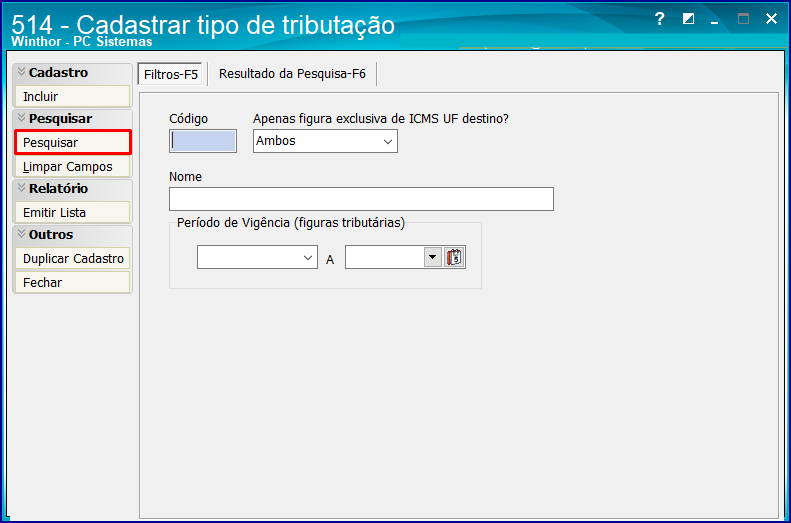Click the contrast square icon in title bar
The image size is (791, 523).
(688, 19)
